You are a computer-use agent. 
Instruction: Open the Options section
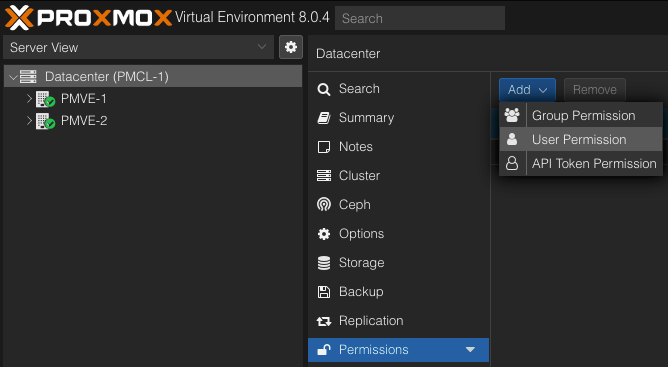(x=398, y=234)
